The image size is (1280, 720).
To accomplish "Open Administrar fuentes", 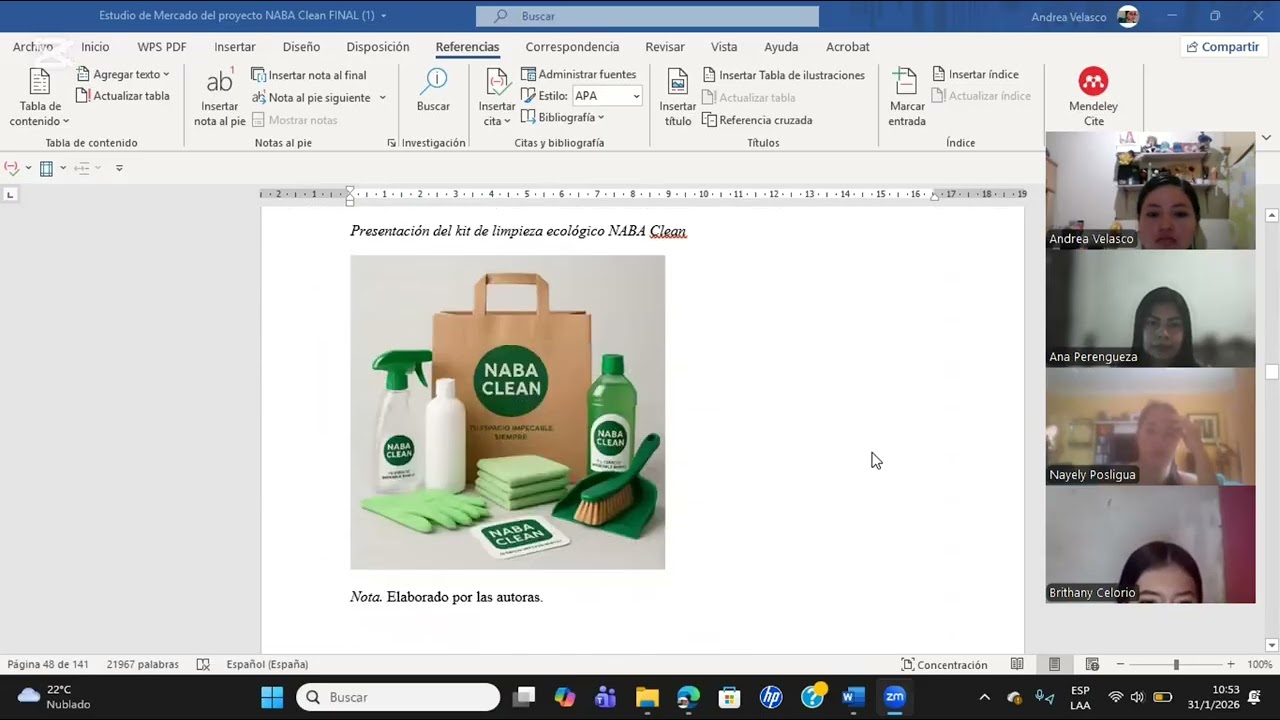I will (578, 74).
